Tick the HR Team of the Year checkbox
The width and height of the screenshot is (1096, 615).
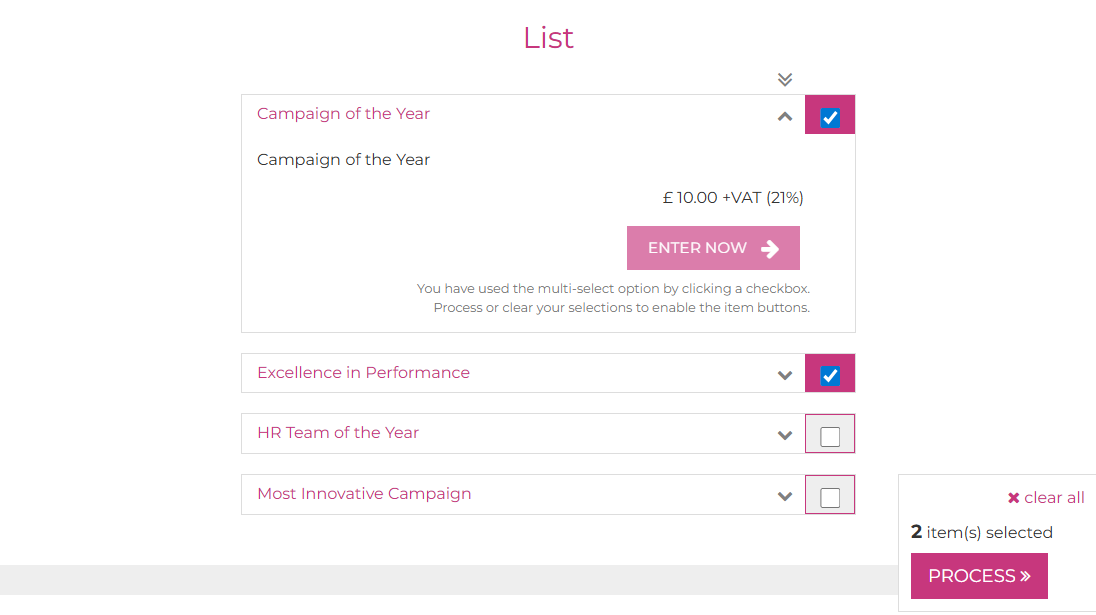click(830, 436)
